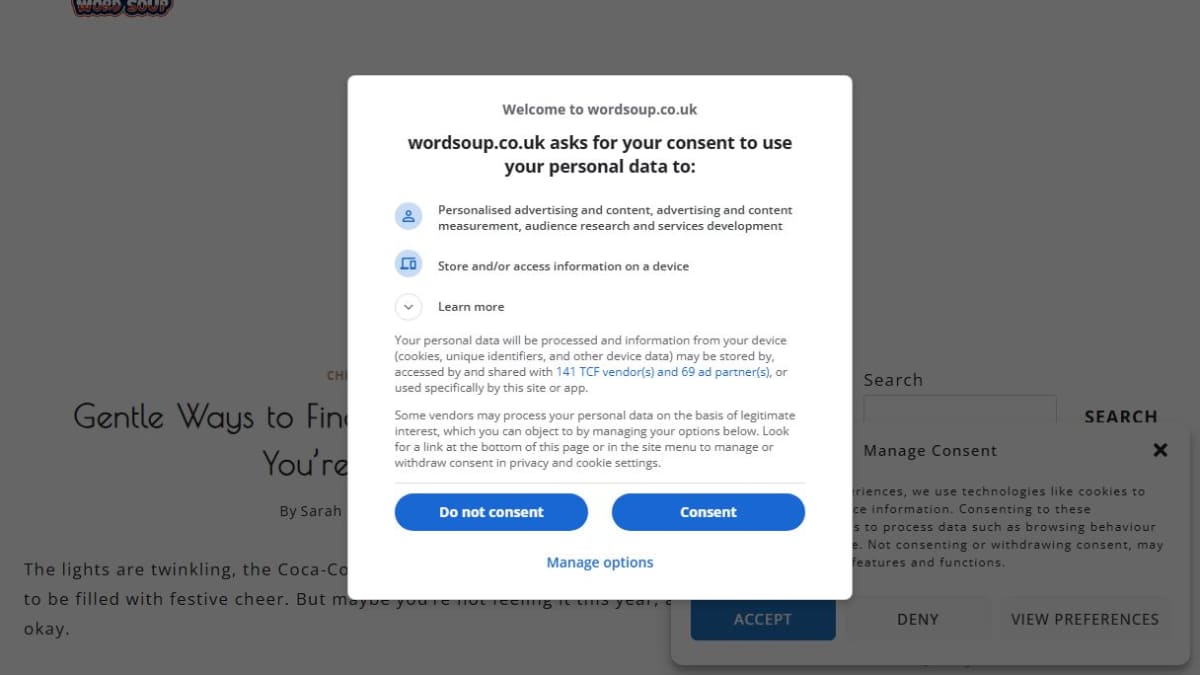Screen dimensions: 1200x675
Task: Click the person icon for personalised advertising
Action: (x=408, y=216)
